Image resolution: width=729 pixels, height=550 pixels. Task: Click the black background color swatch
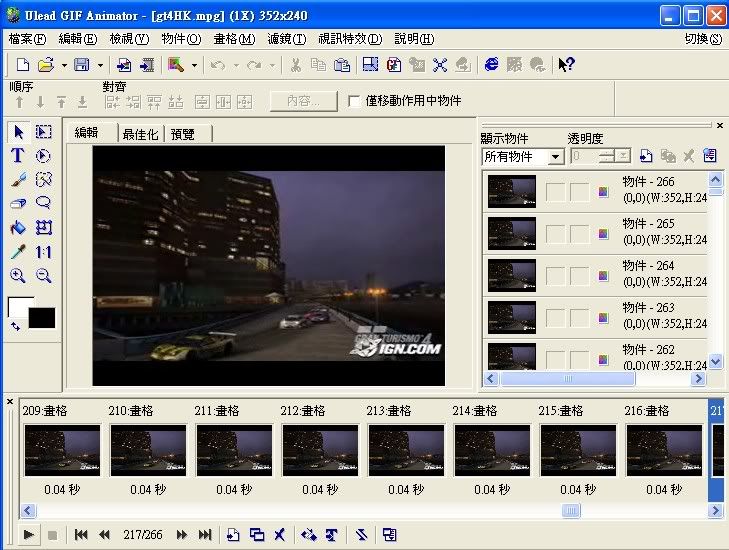point(42,318)
